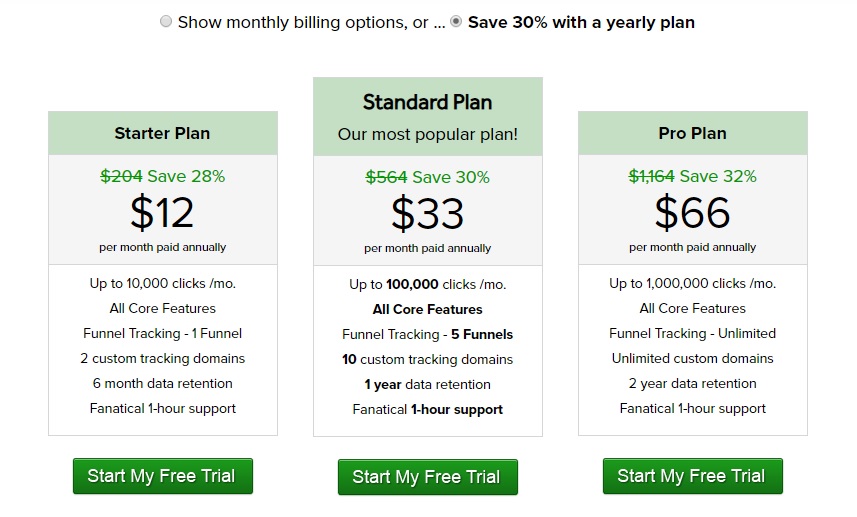Click the Standard Plan title

click(x=427, y=102)
